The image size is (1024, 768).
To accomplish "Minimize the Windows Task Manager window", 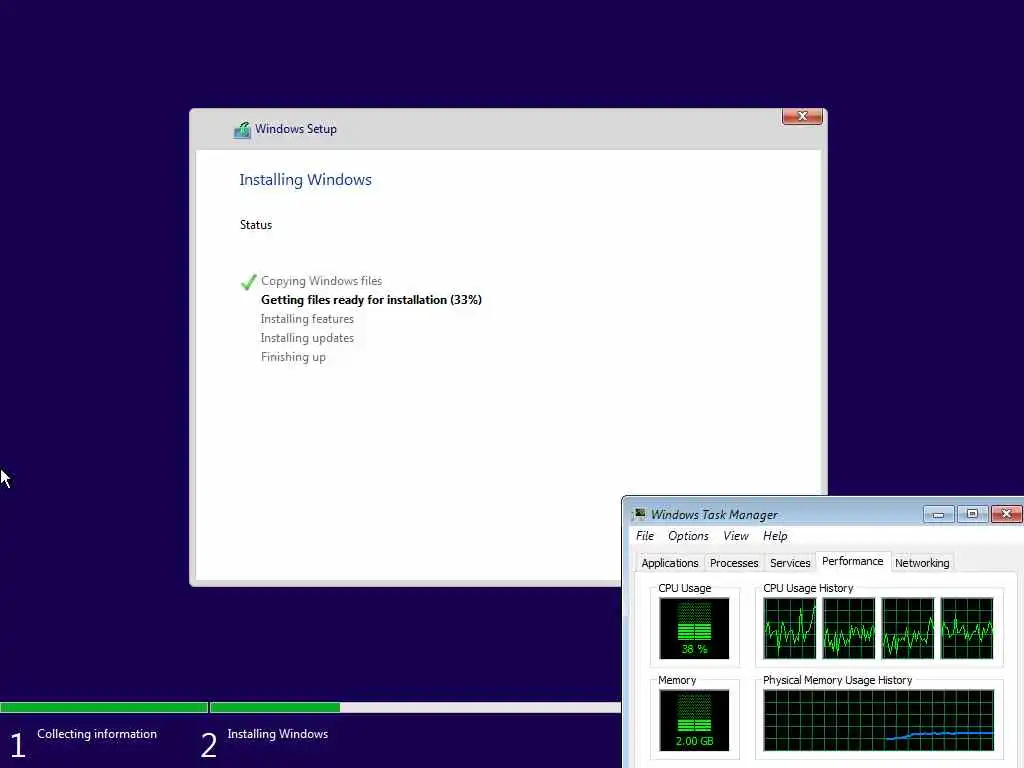I will [x=938, y=515].
